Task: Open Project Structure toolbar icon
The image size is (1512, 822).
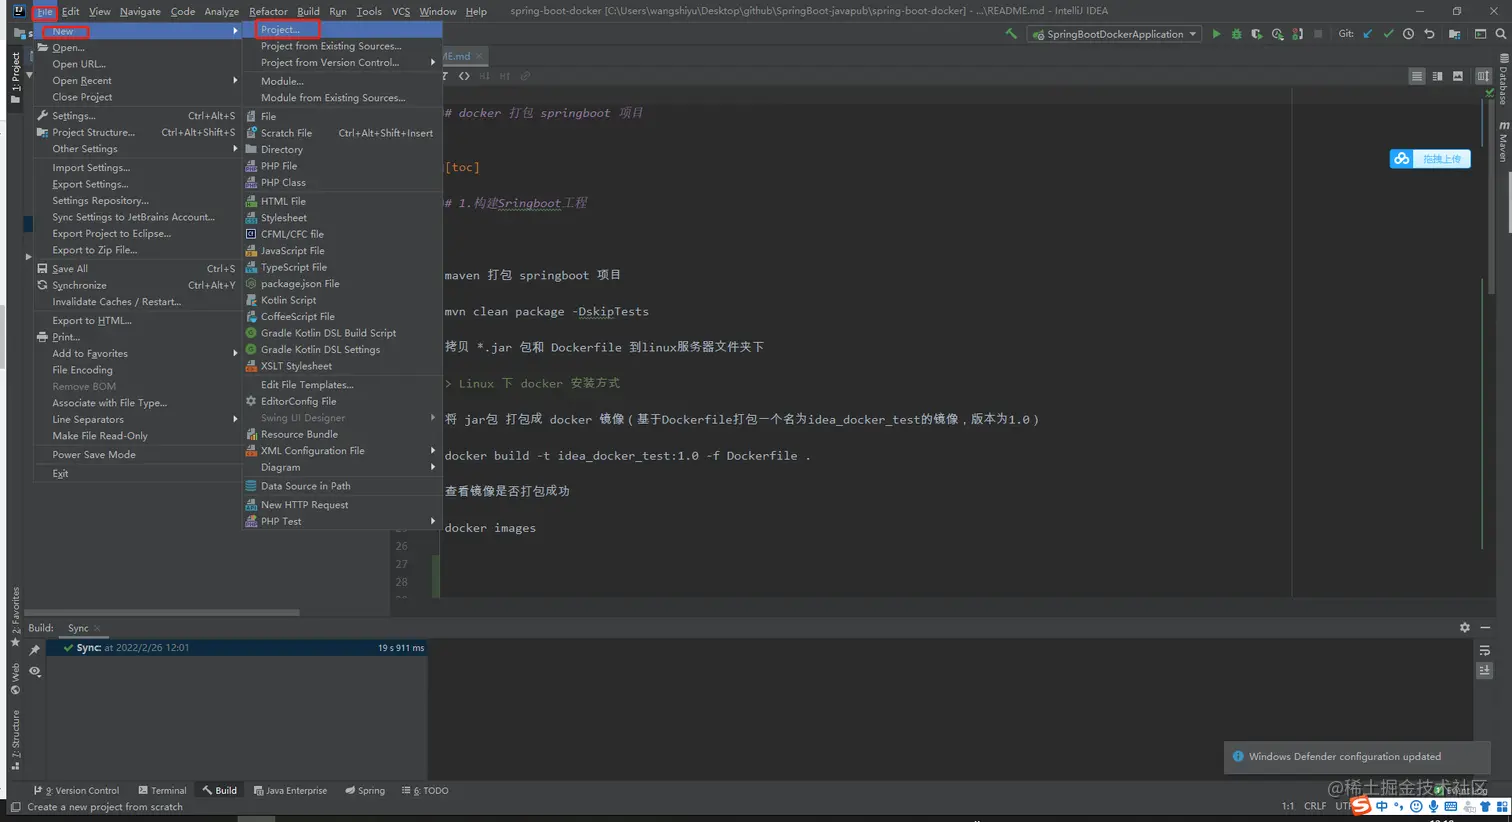Action: click(x=1454, y=34)
